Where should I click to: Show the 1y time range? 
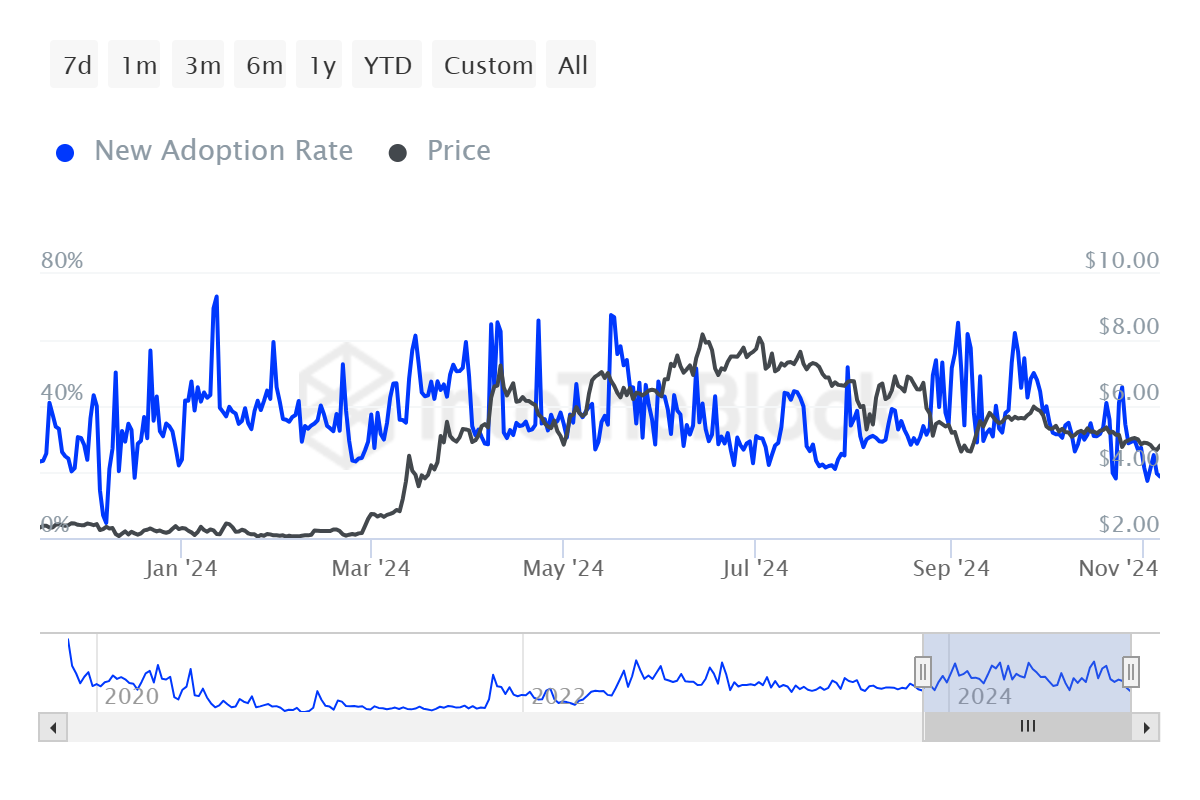pyautogui.click(x=322, y=66)
